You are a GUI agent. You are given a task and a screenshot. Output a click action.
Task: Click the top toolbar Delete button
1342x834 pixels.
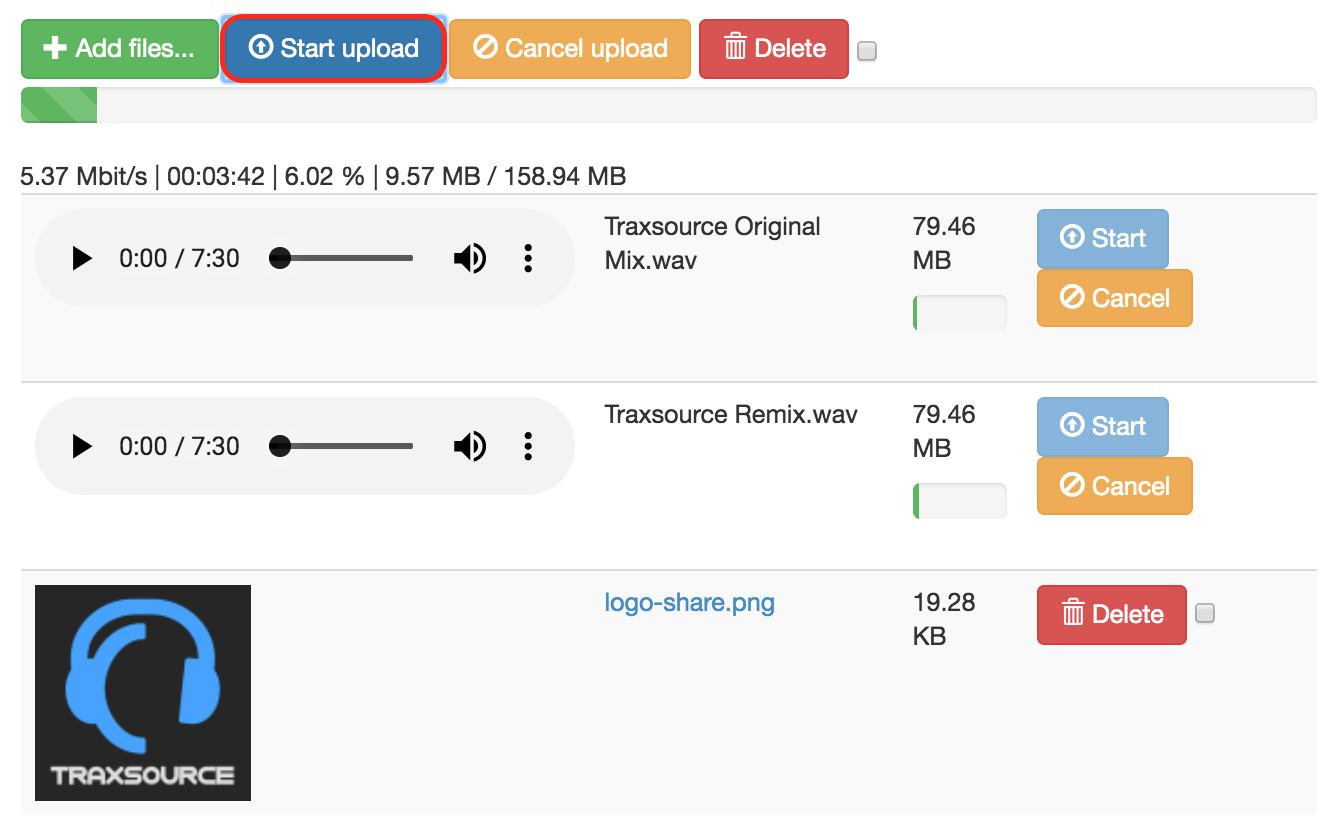774,49
